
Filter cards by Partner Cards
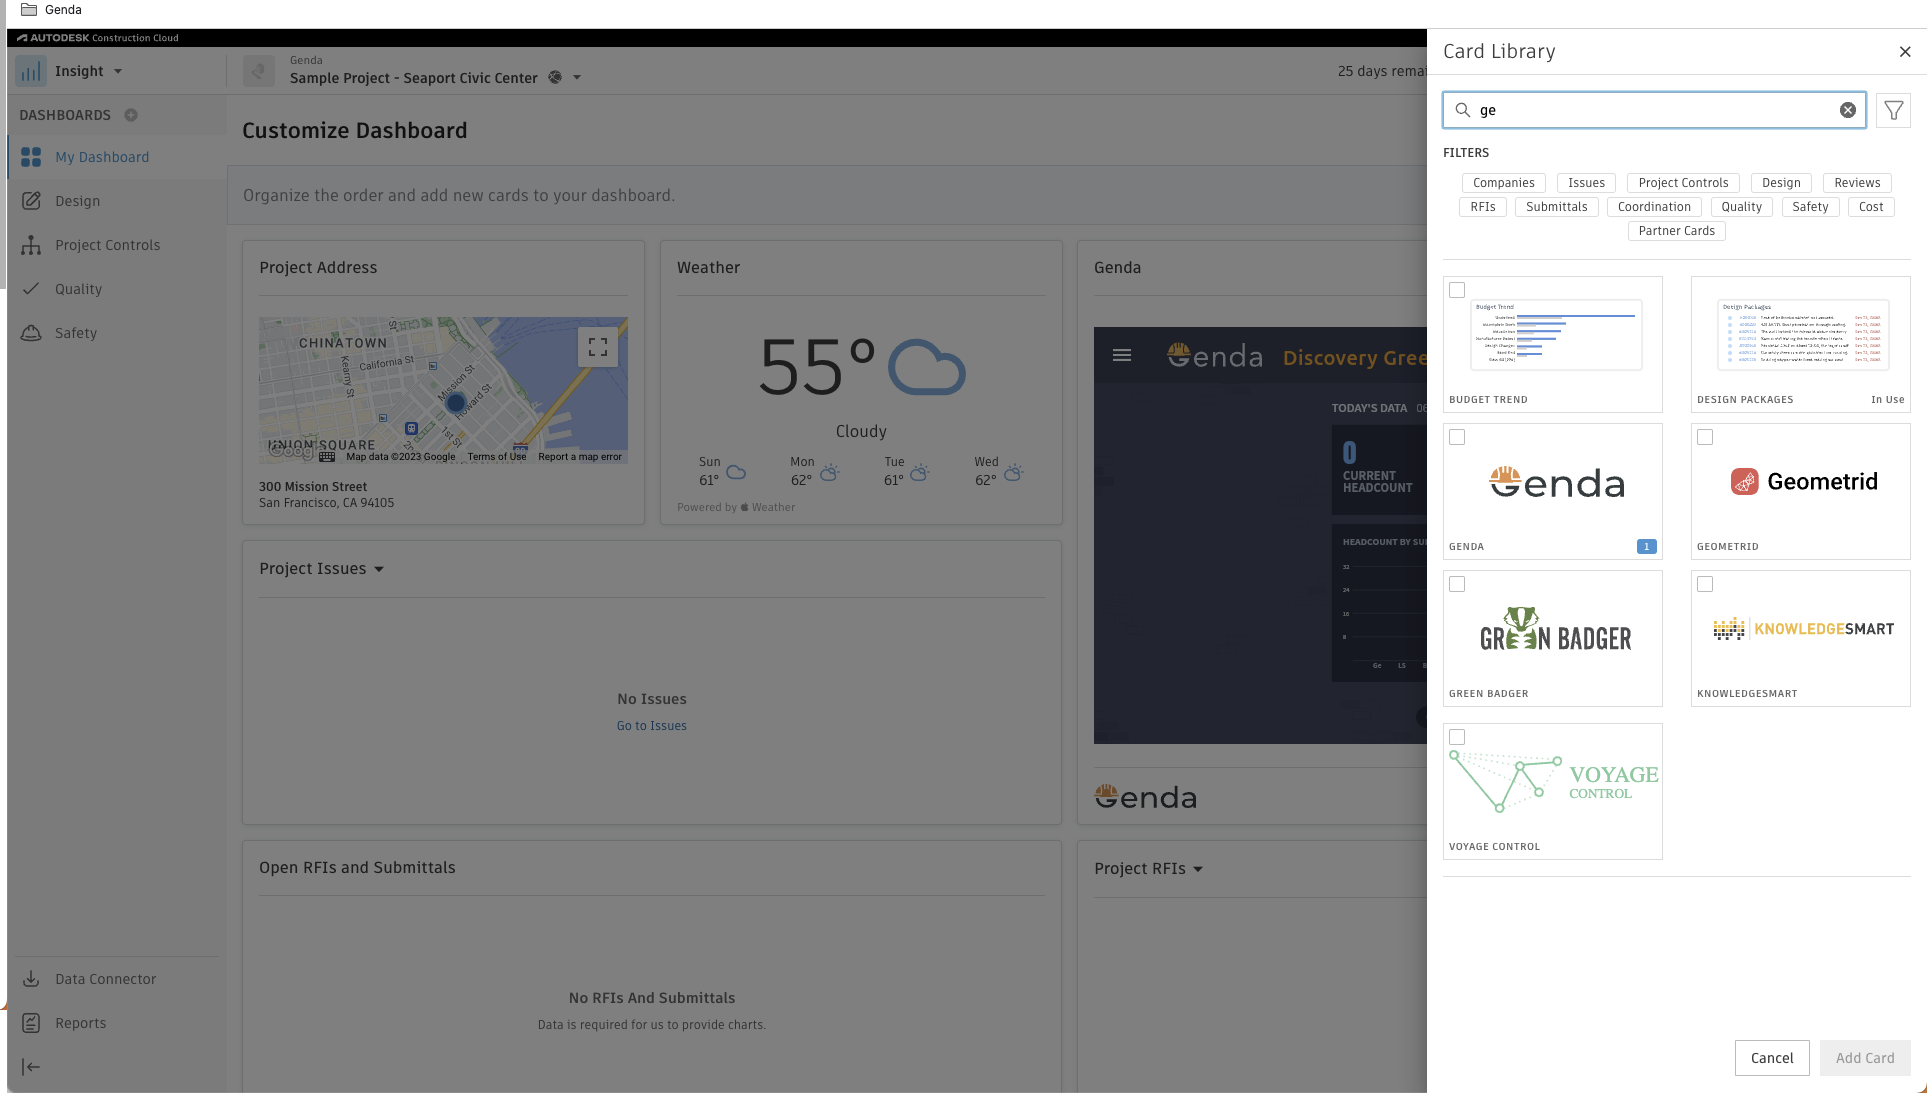tap(1677, 231)
